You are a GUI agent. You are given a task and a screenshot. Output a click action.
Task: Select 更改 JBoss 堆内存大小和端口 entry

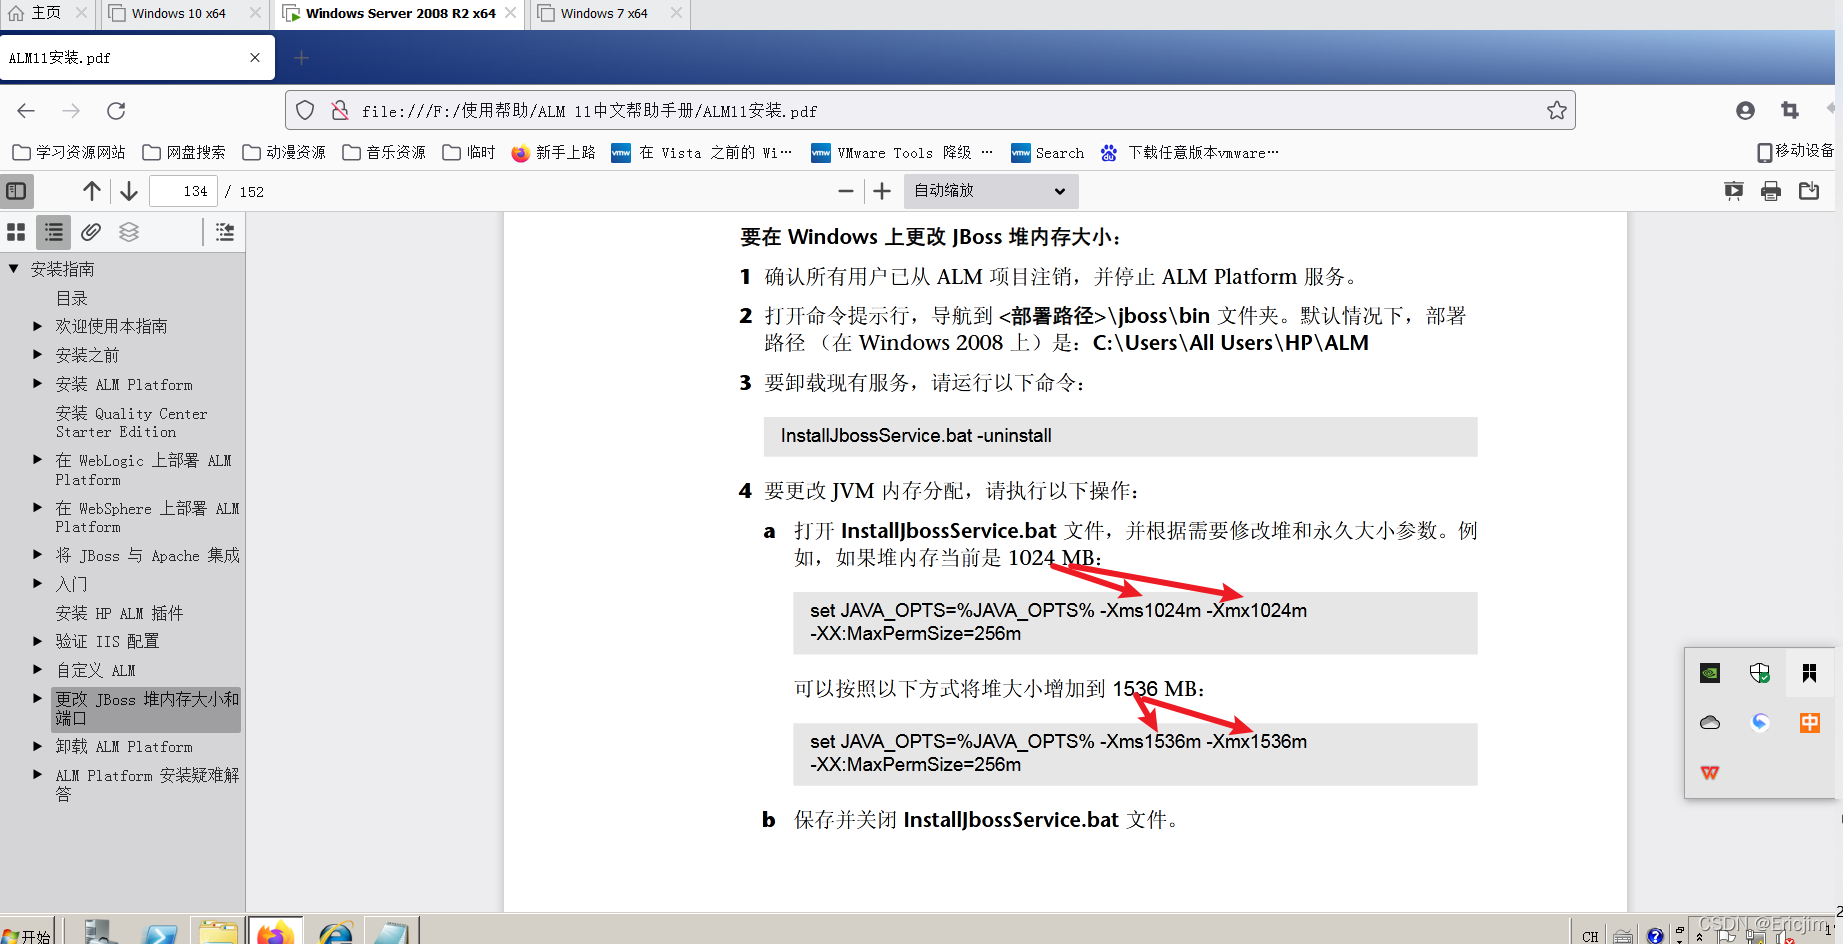click(147, 708)
